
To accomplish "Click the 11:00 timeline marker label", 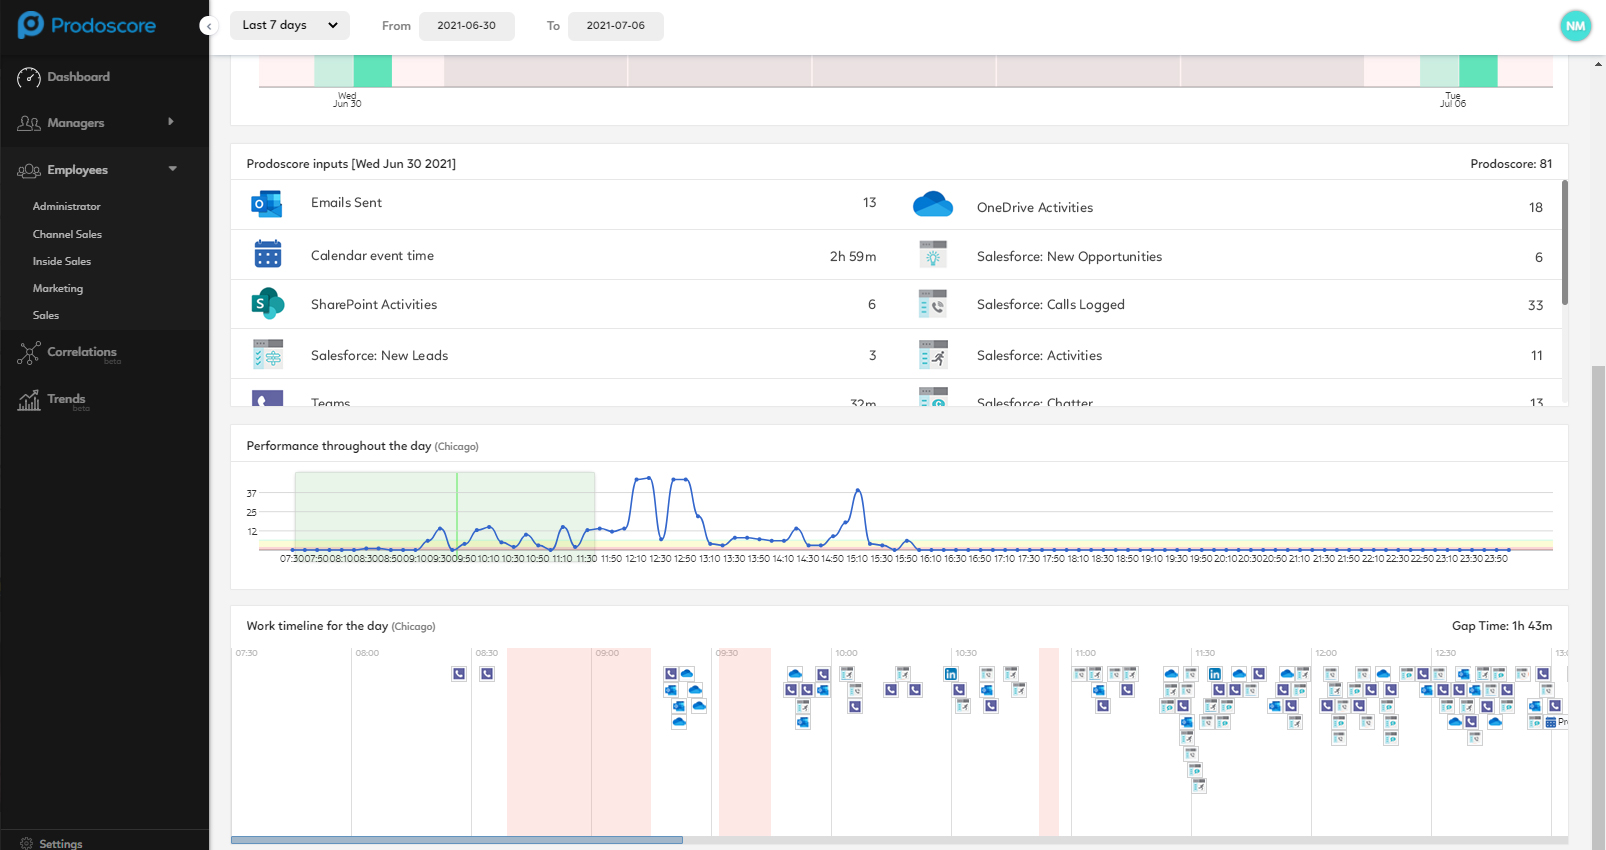I will (1086, 653).
